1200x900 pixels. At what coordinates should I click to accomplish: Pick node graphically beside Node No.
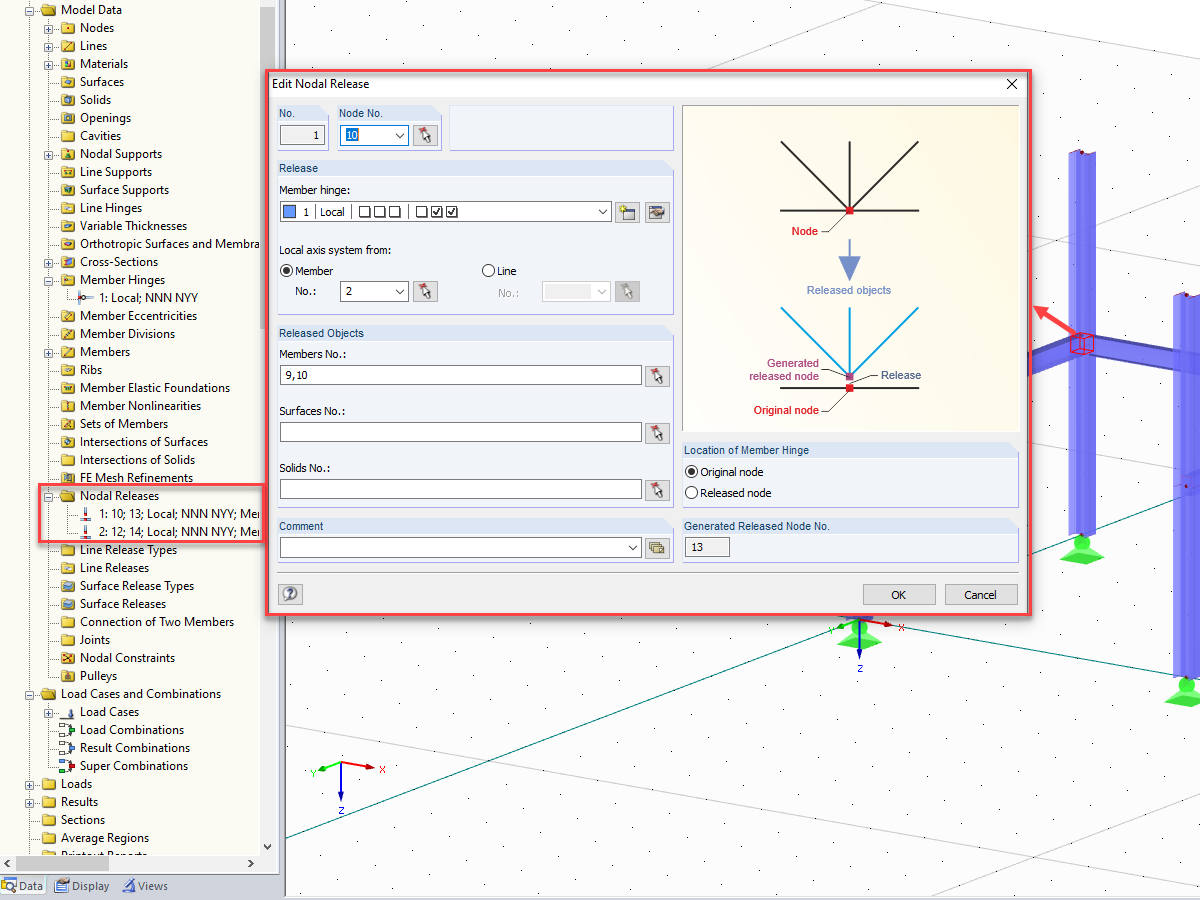pyautogui.click(x=427, y=135)
